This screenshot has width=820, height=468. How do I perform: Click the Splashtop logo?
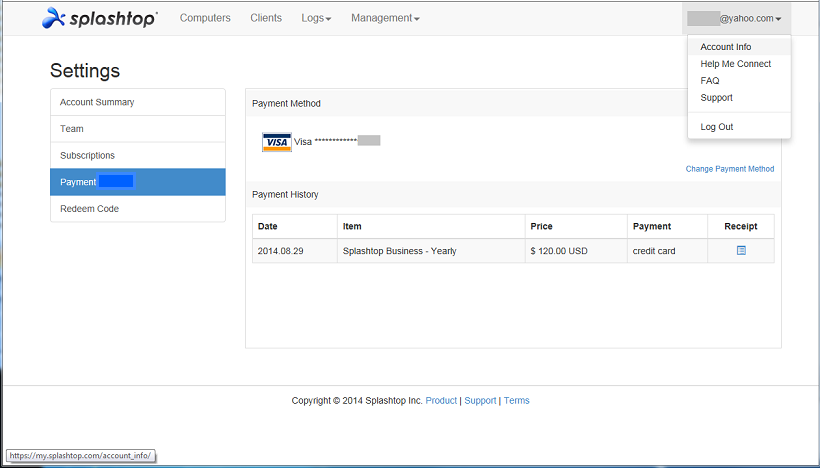tap(99, 18)
